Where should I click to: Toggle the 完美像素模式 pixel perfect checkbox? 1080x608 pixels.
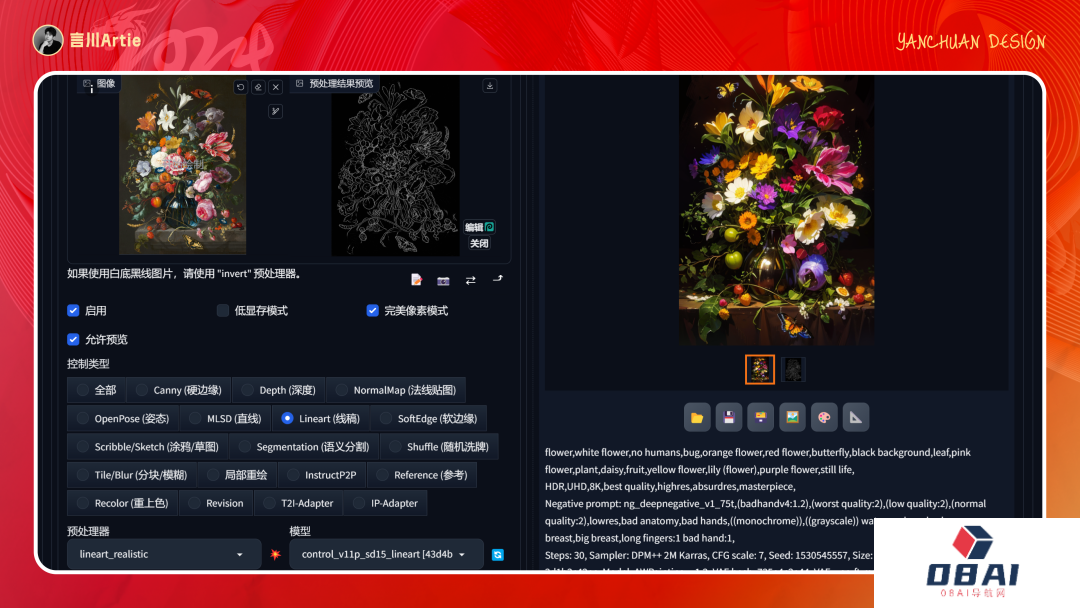pos(373,311)
